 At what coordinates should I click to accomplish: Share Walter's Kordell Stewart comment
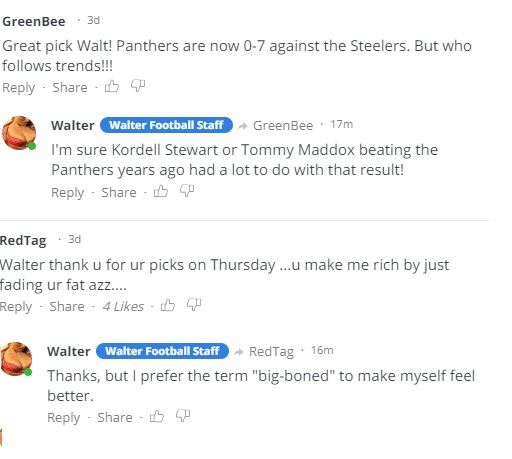point(119,192)
